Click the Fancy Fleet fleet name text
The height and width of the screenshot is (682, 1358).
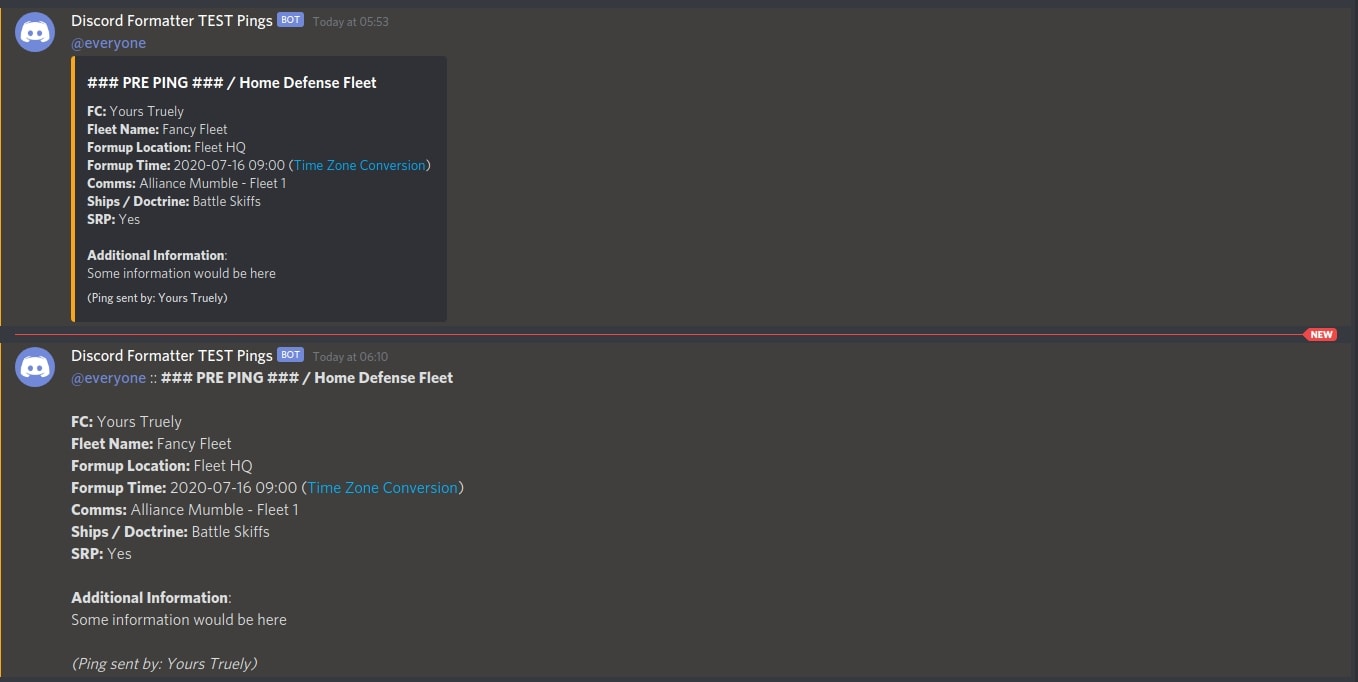[194, 129]
